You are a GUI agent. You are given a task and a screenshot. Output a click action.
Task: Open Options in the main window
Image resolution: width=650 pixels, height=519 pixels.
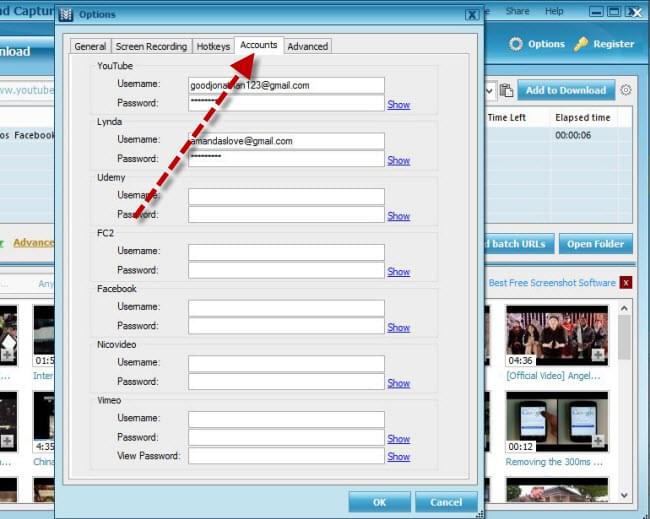click(537, 44)
